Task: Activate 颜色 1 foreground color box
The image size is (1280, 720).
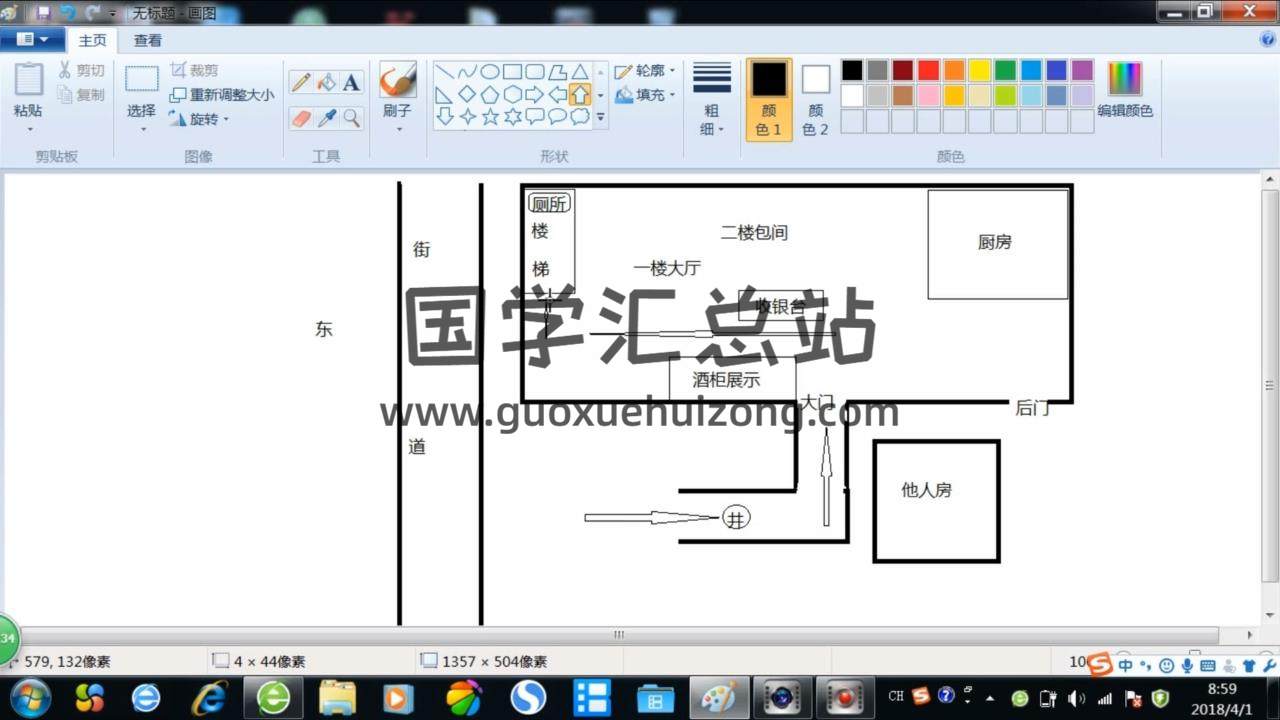Action: pyautogui.click(x=769, y=99)
